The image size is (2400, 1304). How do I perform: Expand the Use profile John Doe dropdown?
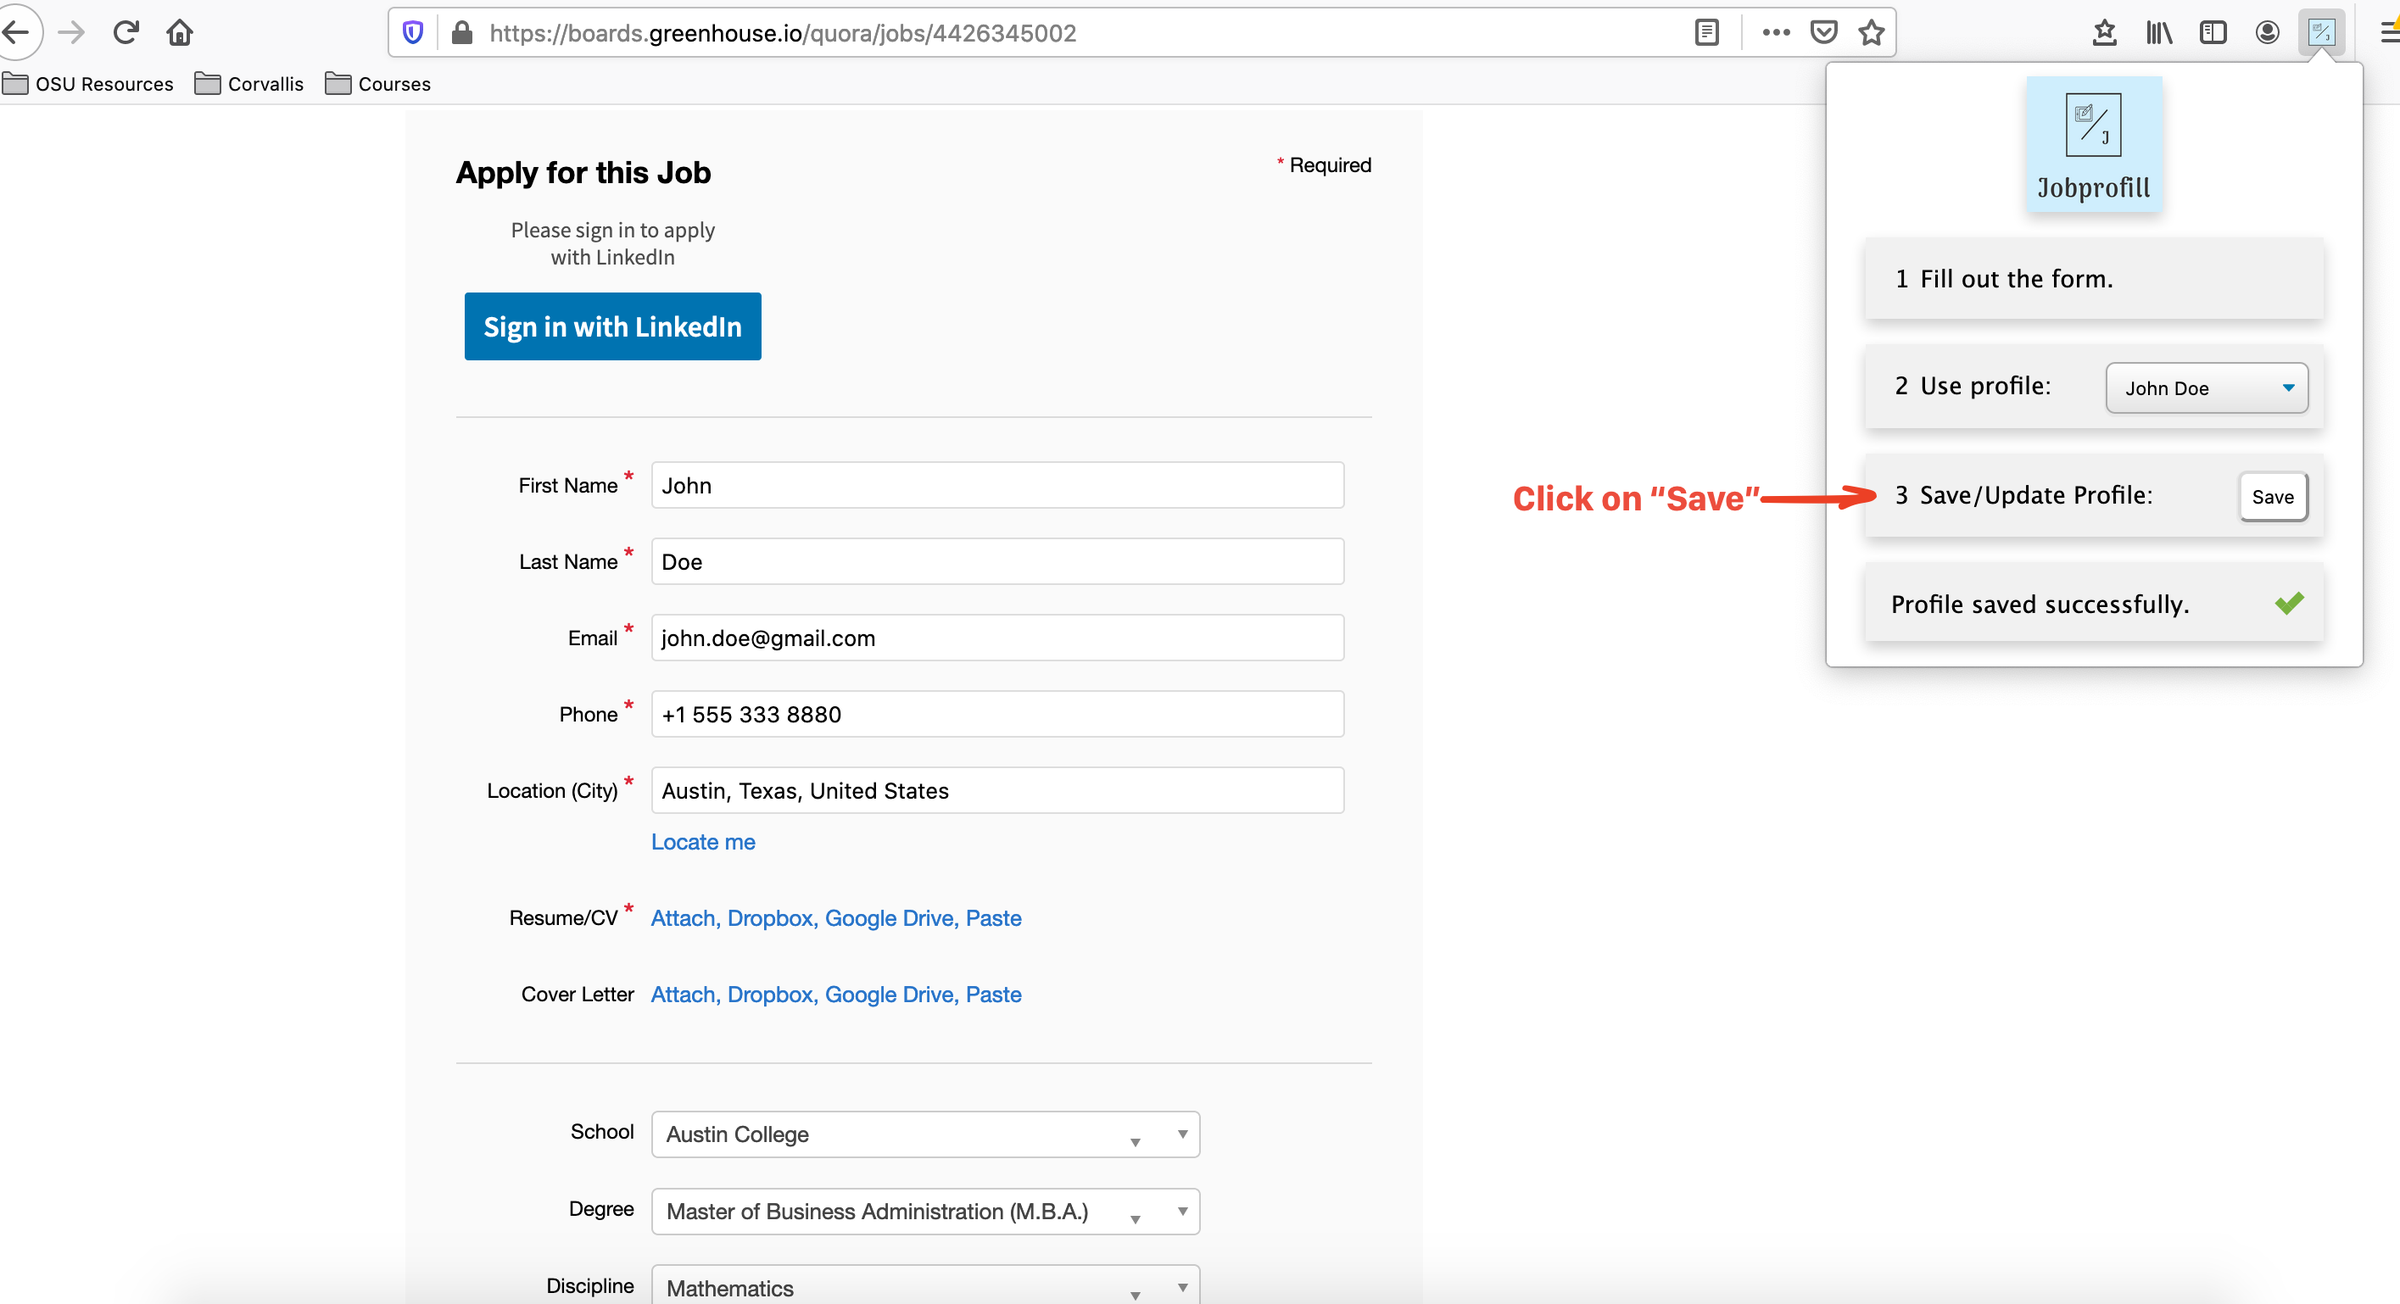tap(2206, 388)
